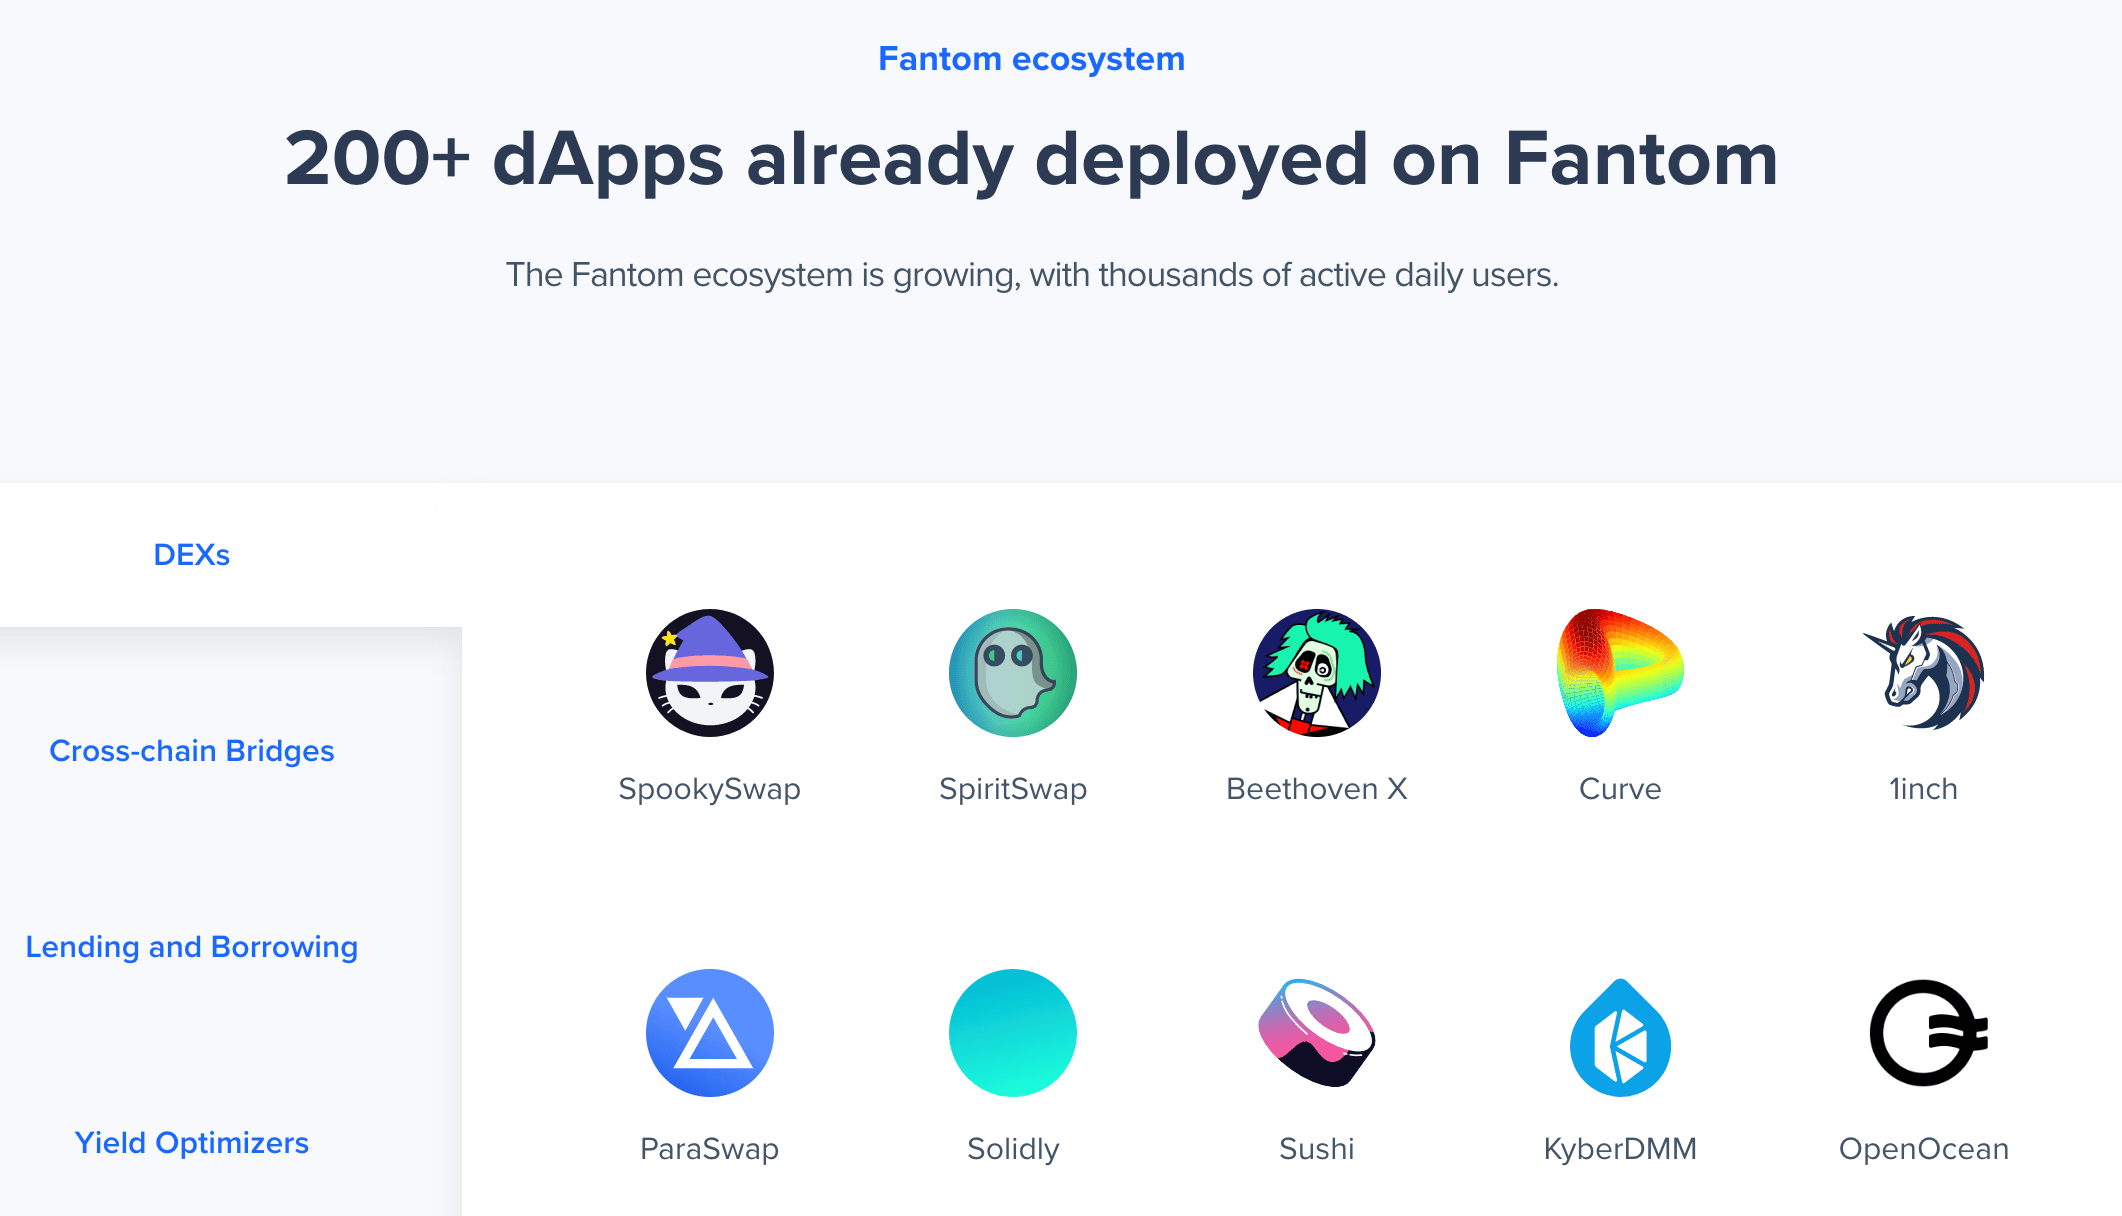The height and width of the screenshot is (1216, 2122).
Task: Select the Solidly teal circle icon
Action: click(1013, 1033)
